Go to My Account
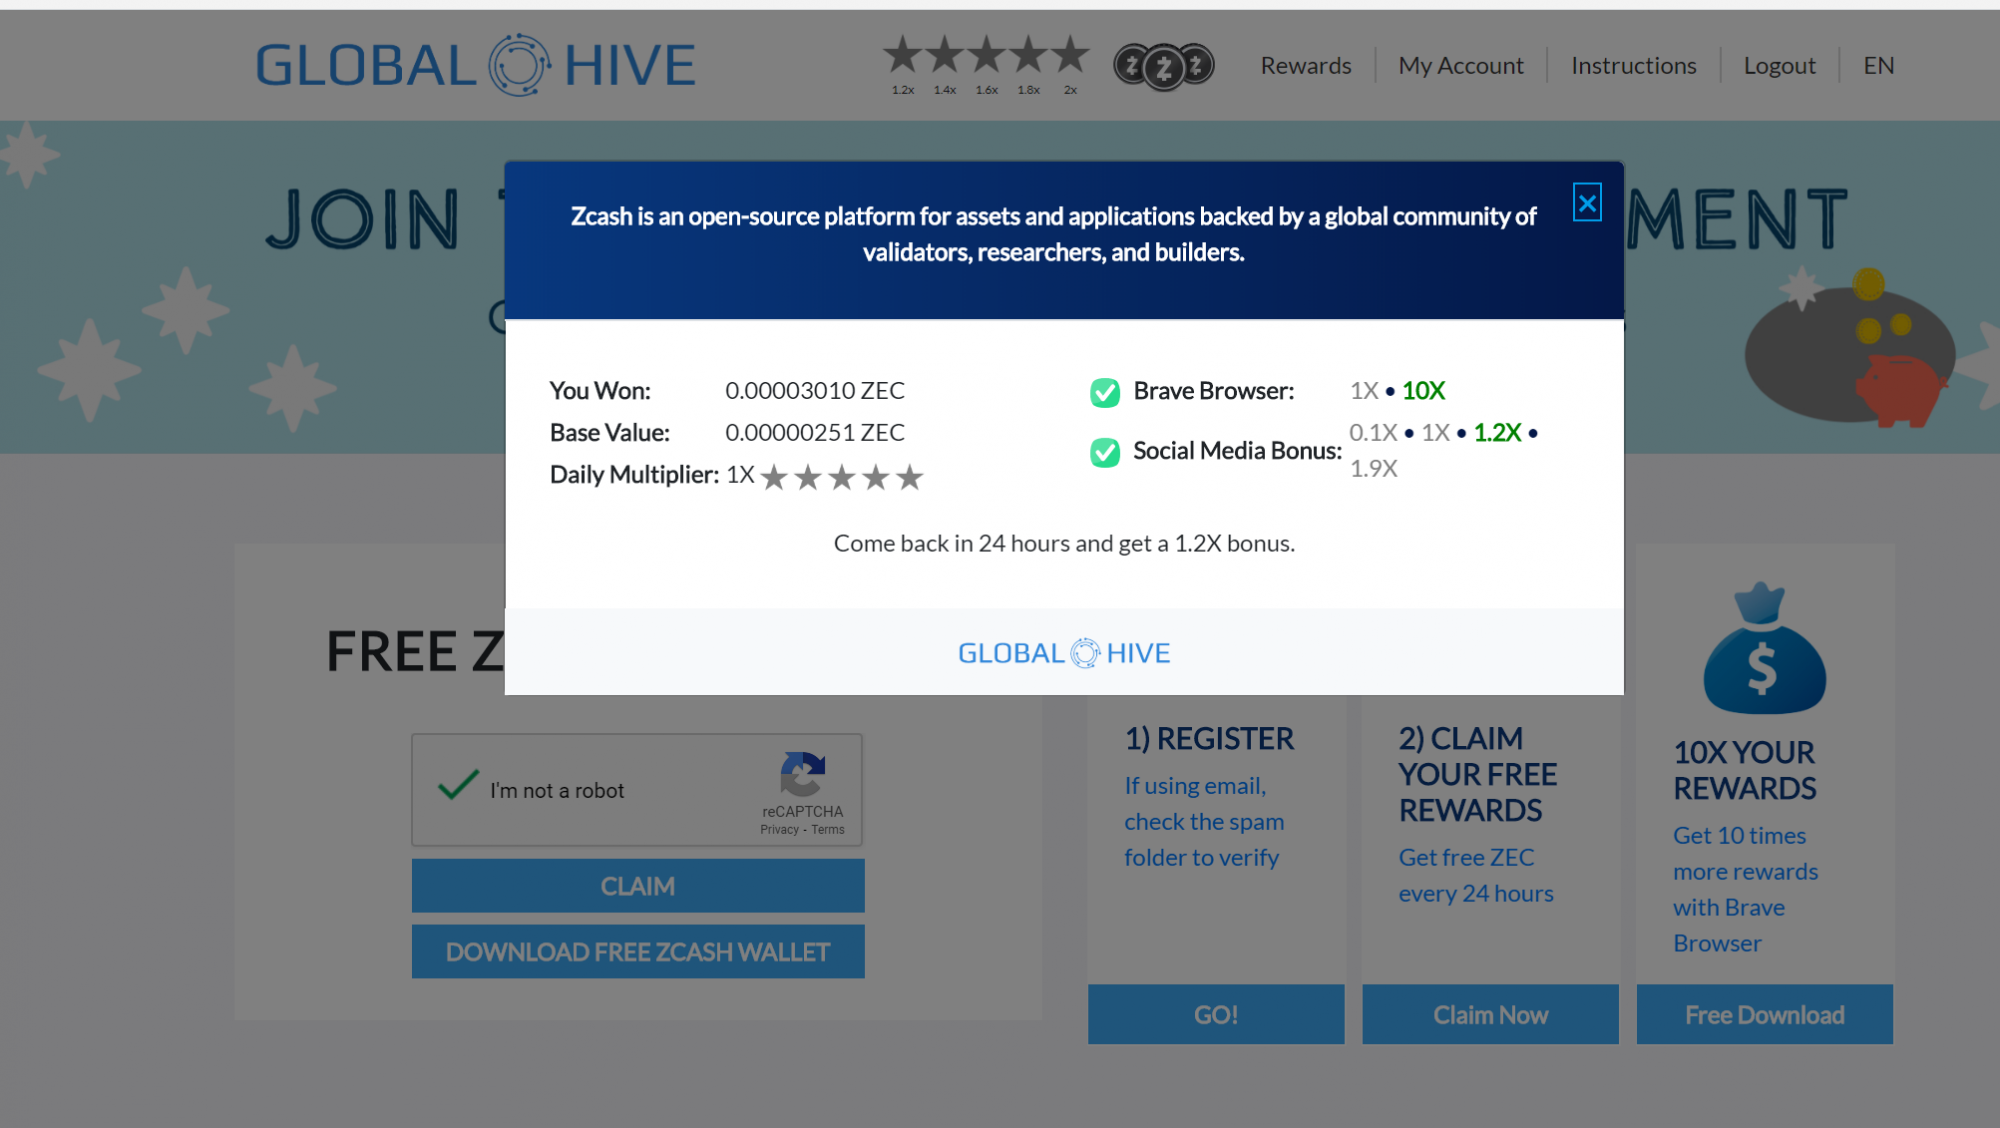 tap(1461, 66)
